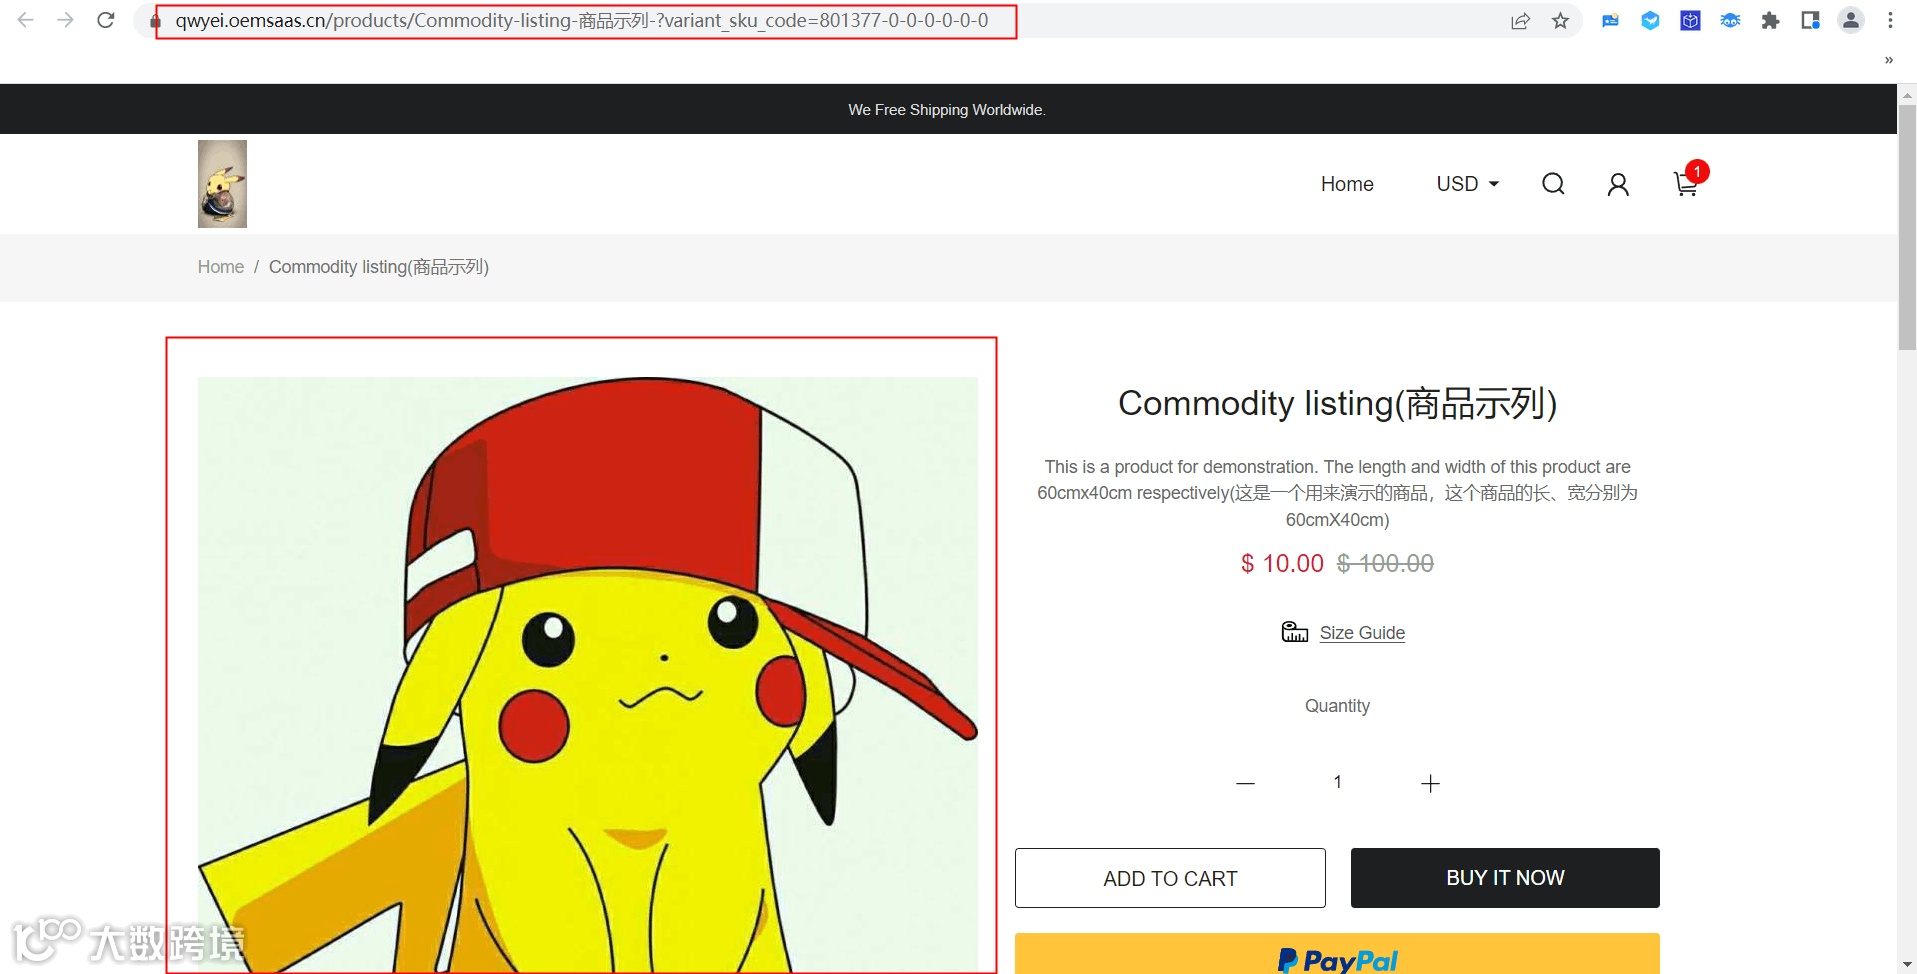Edit the quantity value field
This screenshot has height=974, width=1917.
1337,782
